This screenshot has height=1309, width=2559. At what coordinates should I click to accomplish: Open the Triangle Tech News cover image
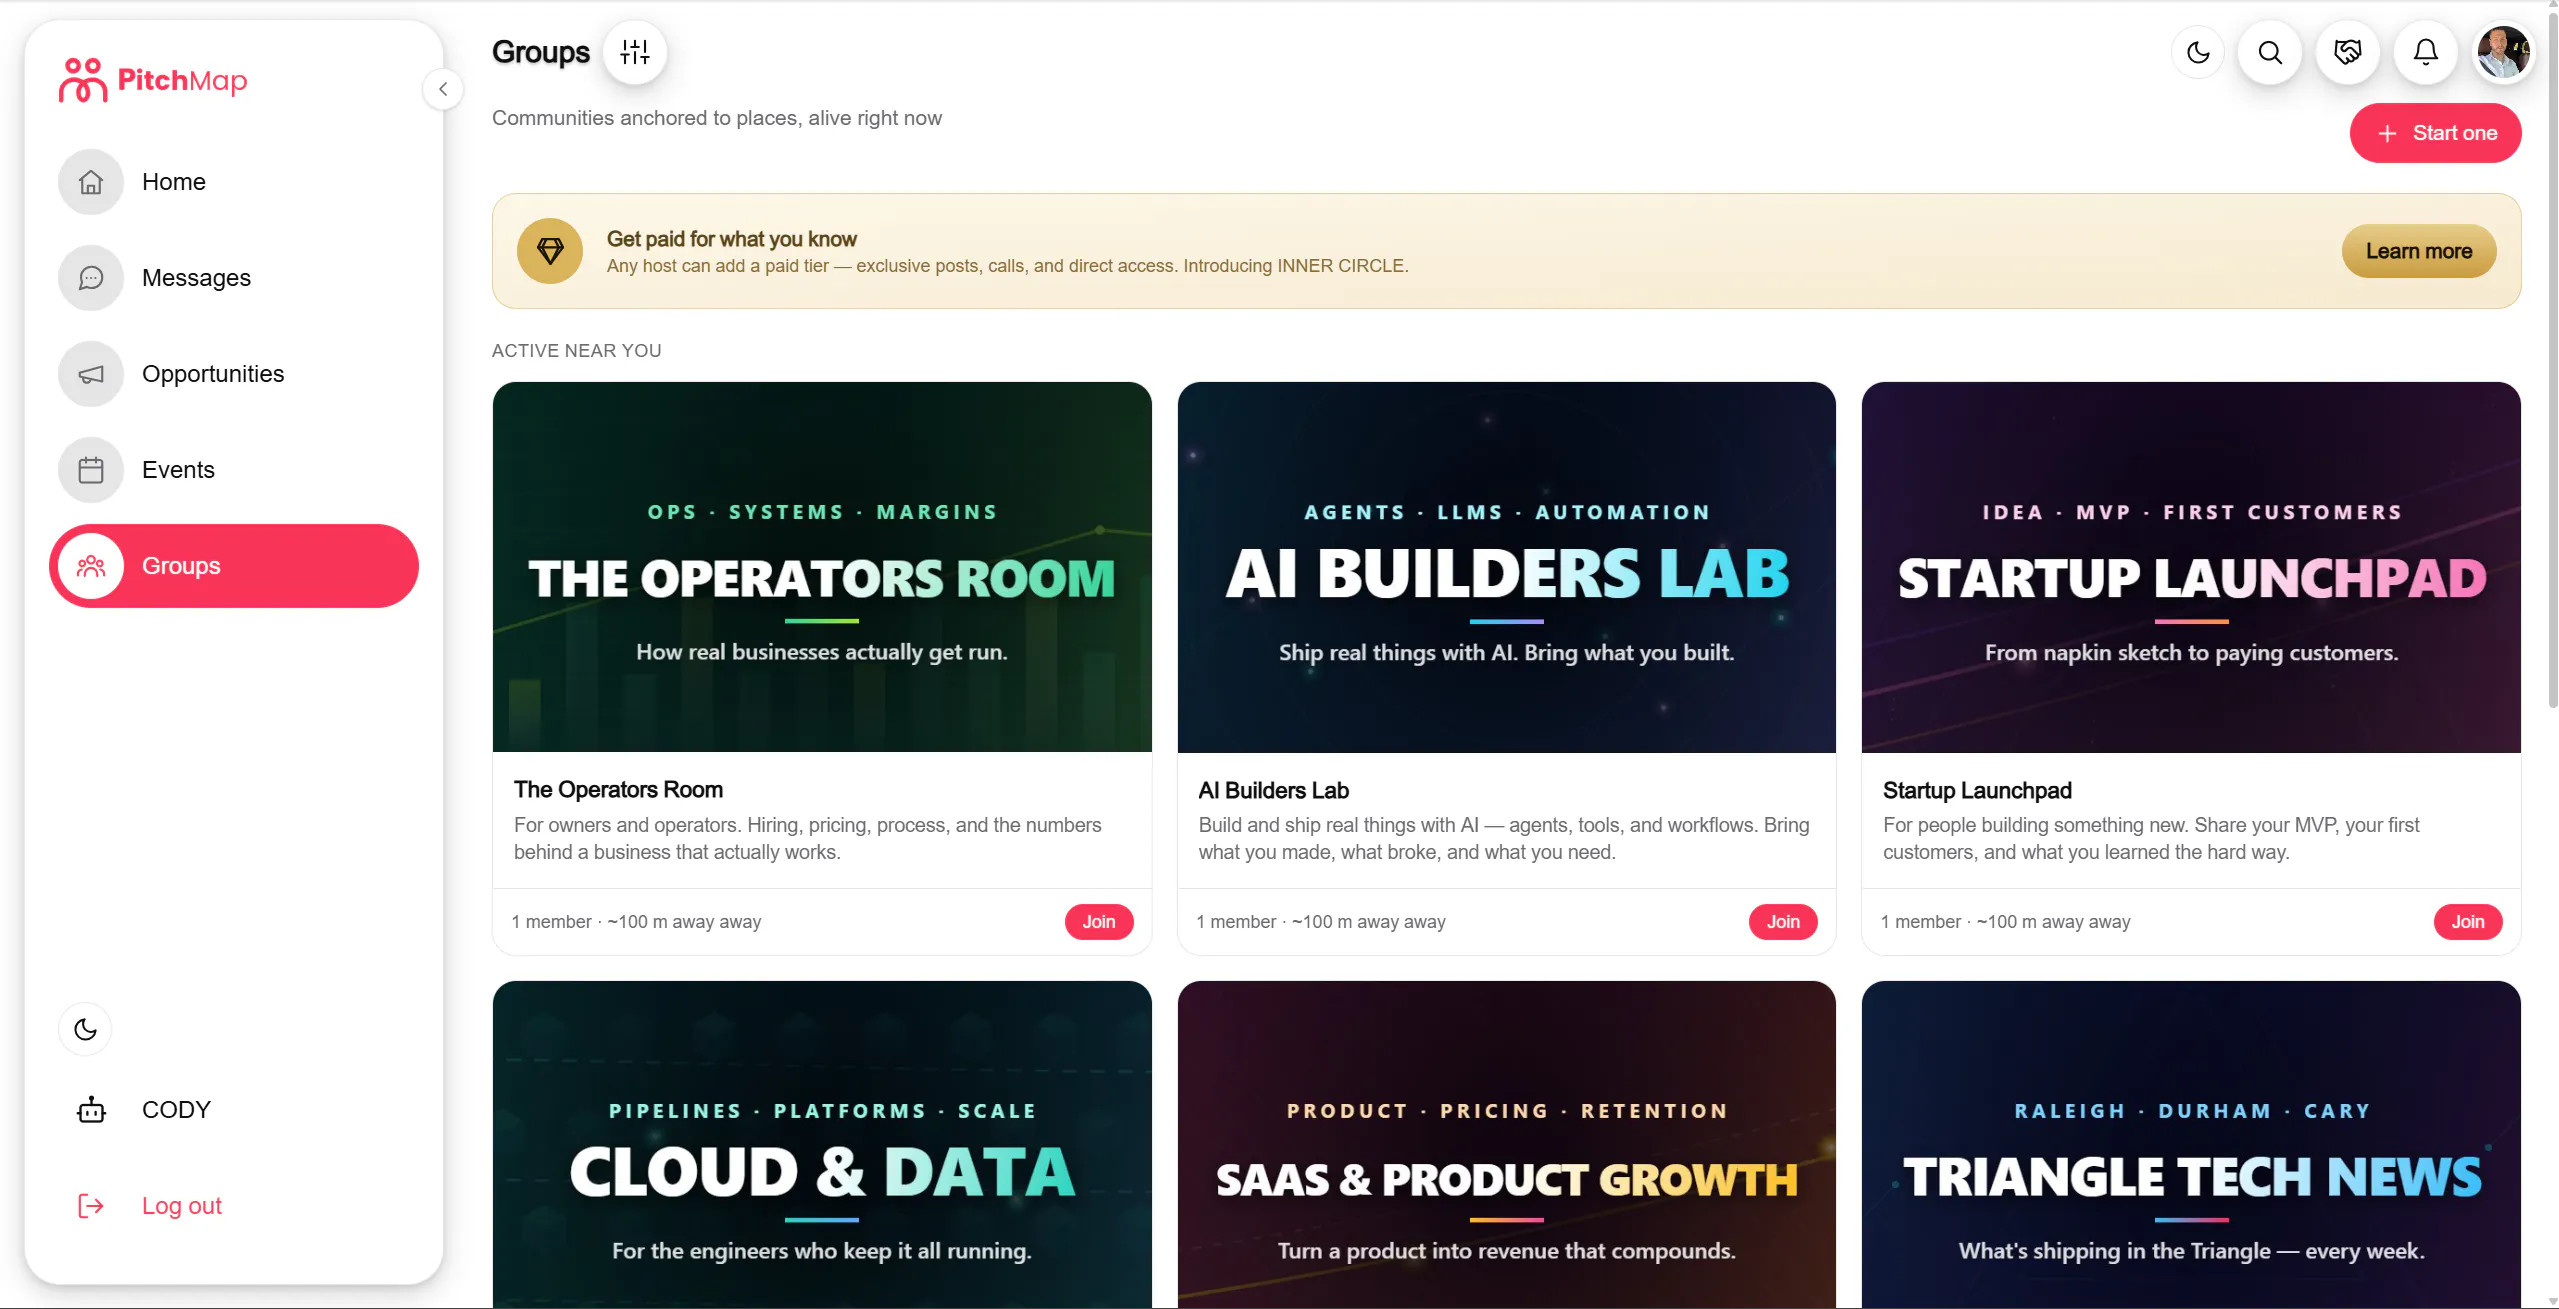pyautogui.click(x=2191, y=1144)
